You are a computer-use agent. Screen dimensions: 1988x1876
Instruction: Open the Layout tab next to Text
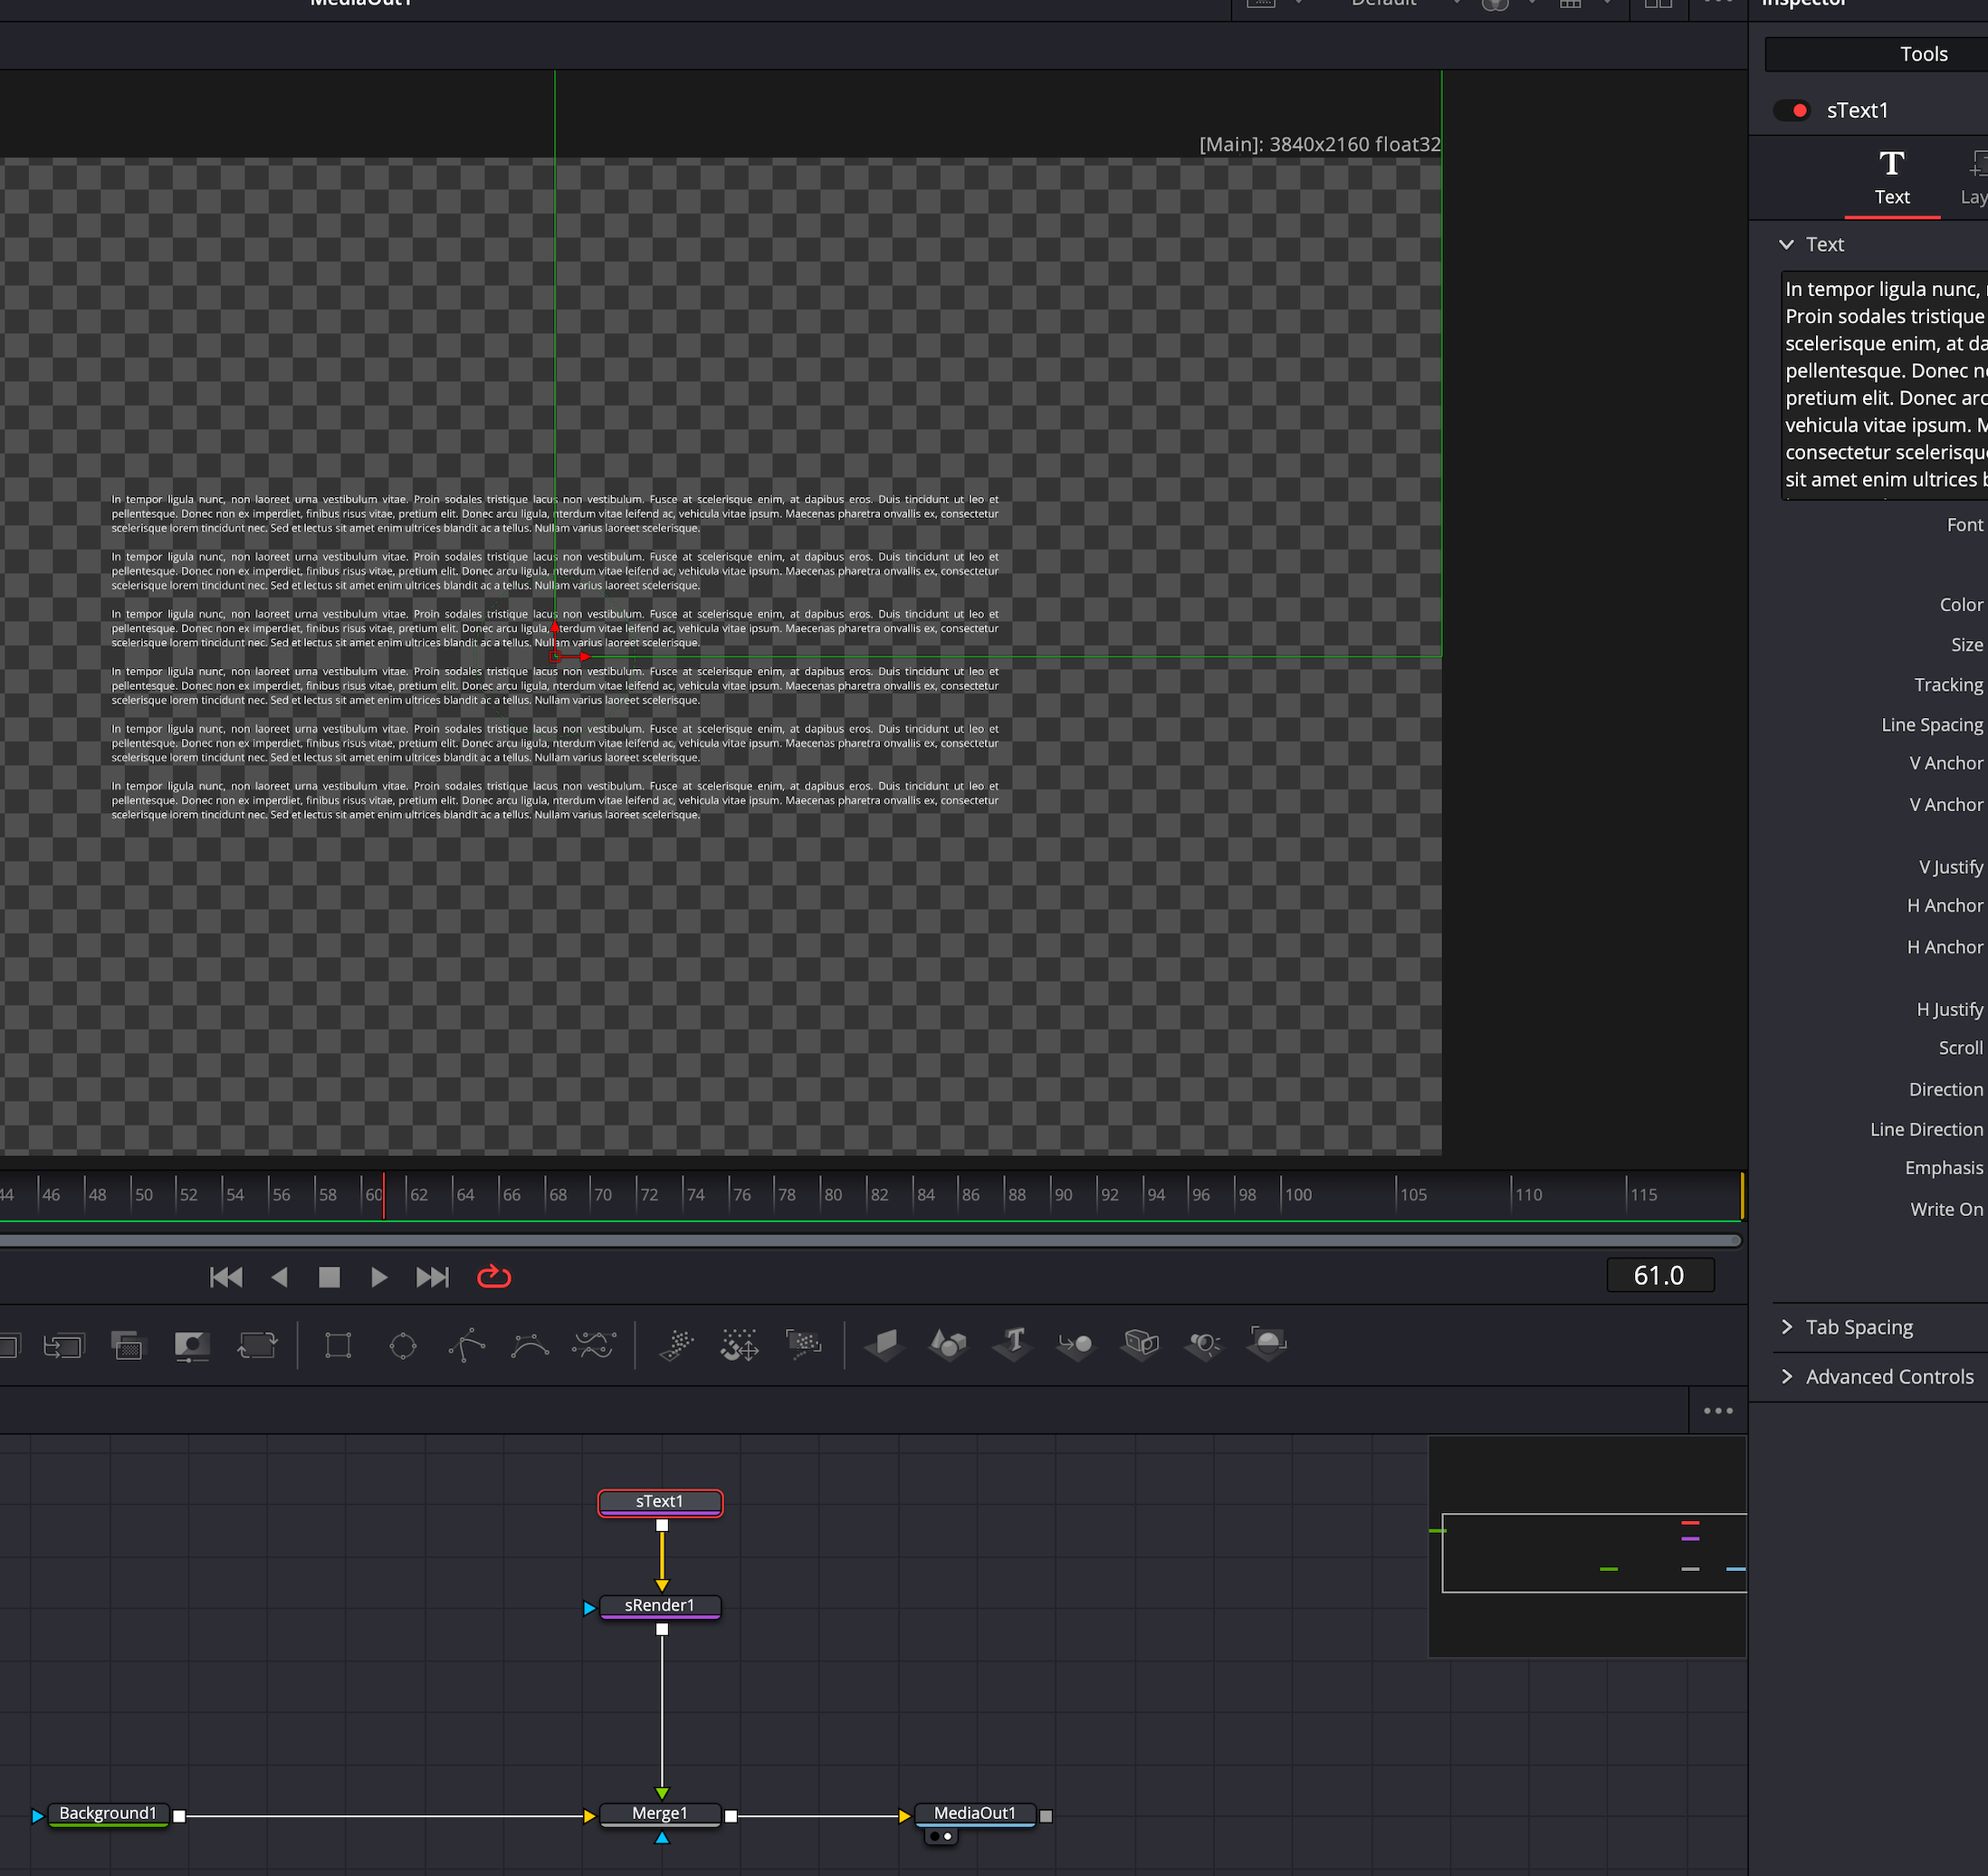coord(1974,178)
